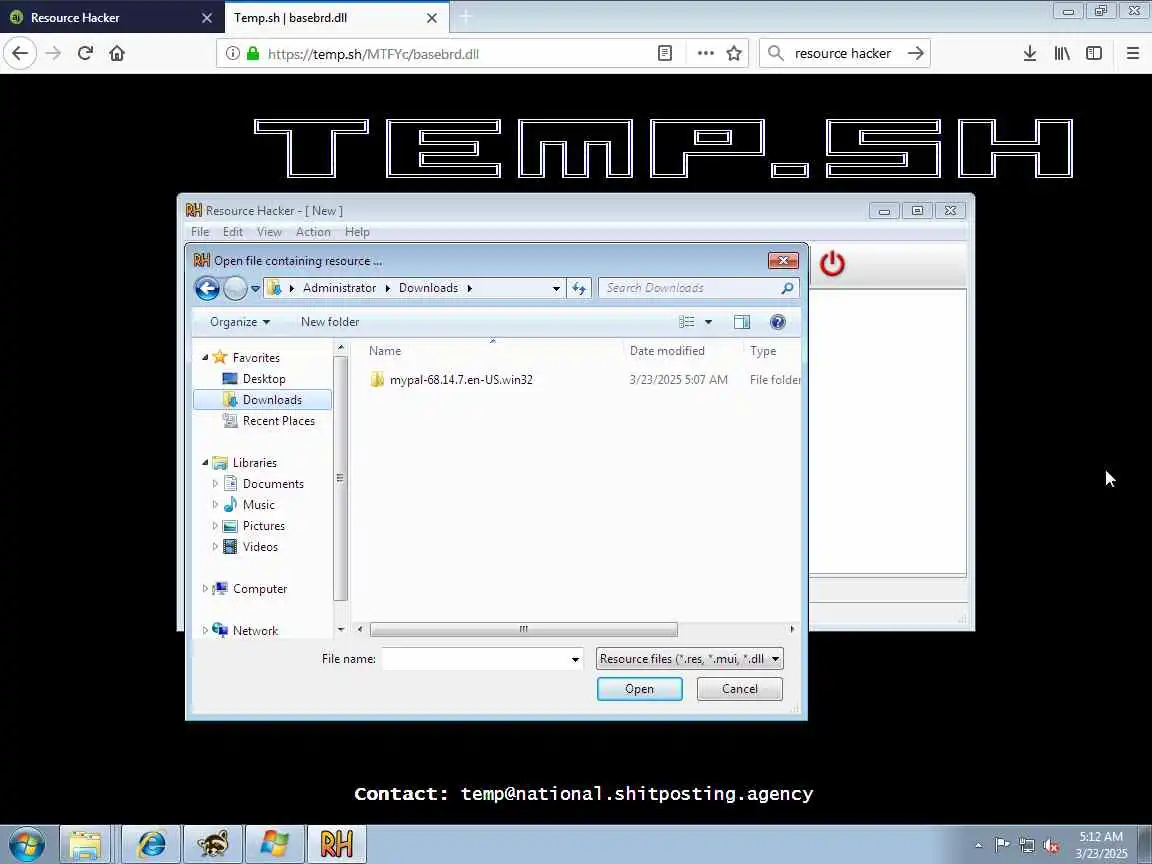Reload the current temp.sh page
1152x864 pixels.
[85, 53]
